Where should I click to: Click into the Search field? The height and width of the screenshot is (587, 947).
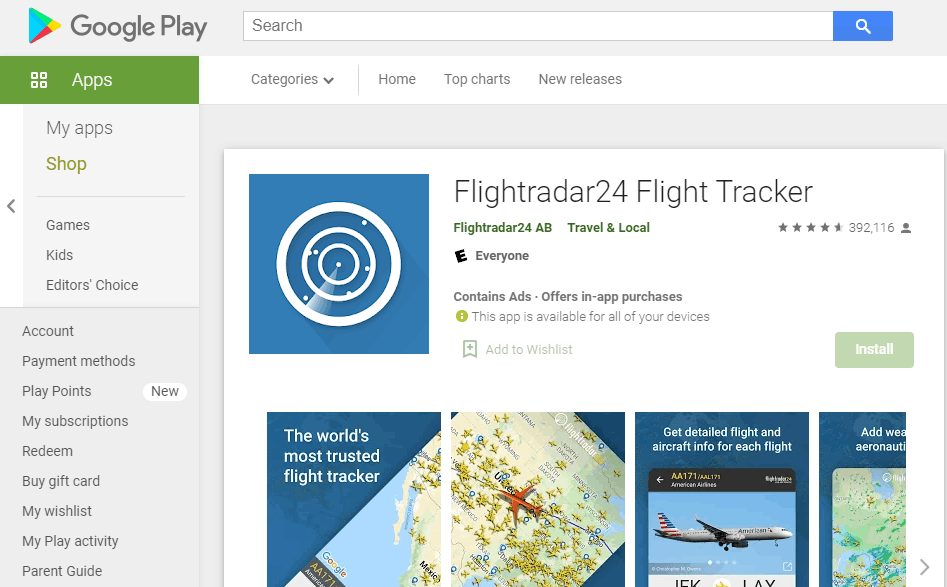(538, 26)
